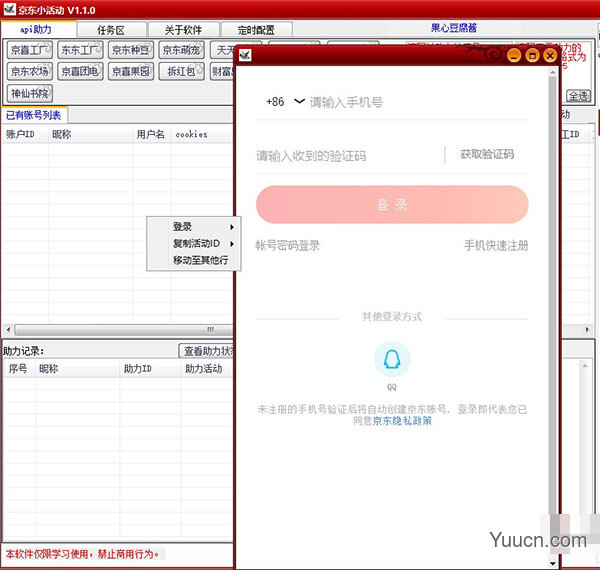Click the 助力ID column header

click(x=150, y=369)
